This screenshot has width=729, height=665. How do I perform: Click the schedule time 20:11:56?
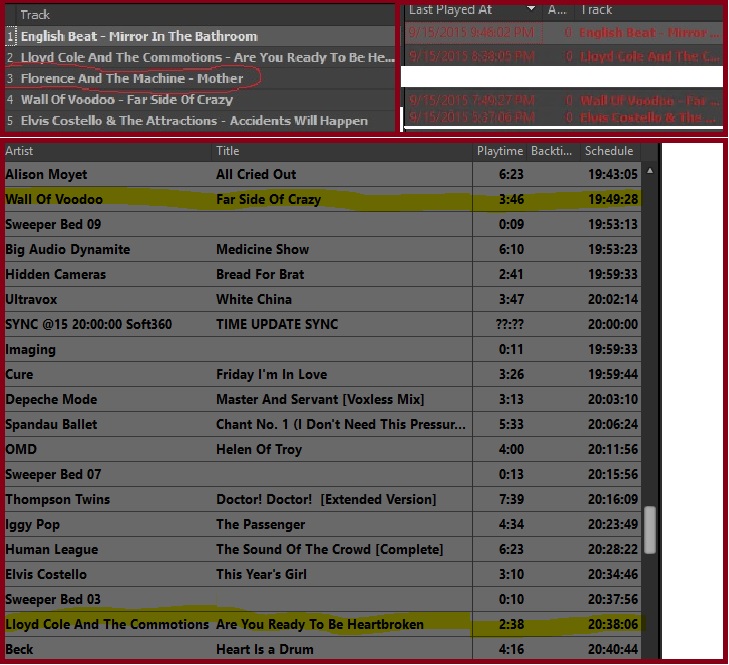point(613,449)
